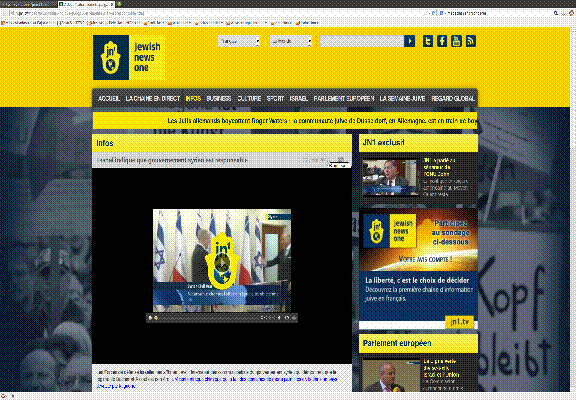Select the INFOS menu item
Image resolution: width=576 pixels, height=400 pixels.
point(193,98)
